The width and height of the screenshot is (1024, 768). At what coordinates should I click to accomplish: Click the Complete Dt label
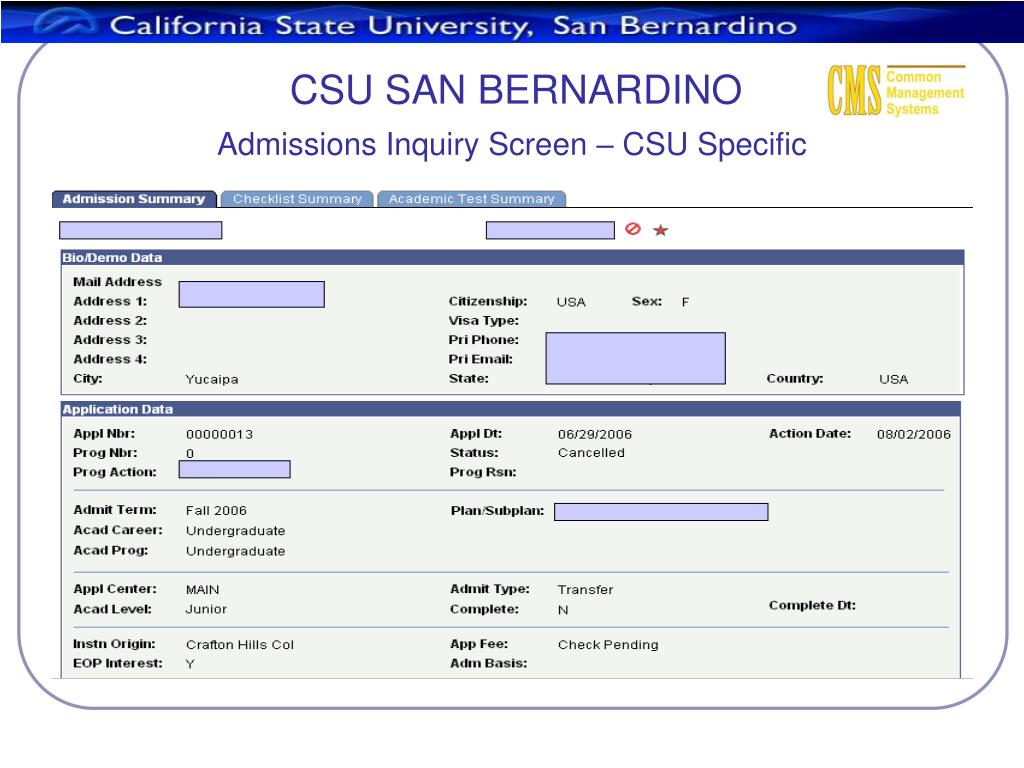coord(812,605)
